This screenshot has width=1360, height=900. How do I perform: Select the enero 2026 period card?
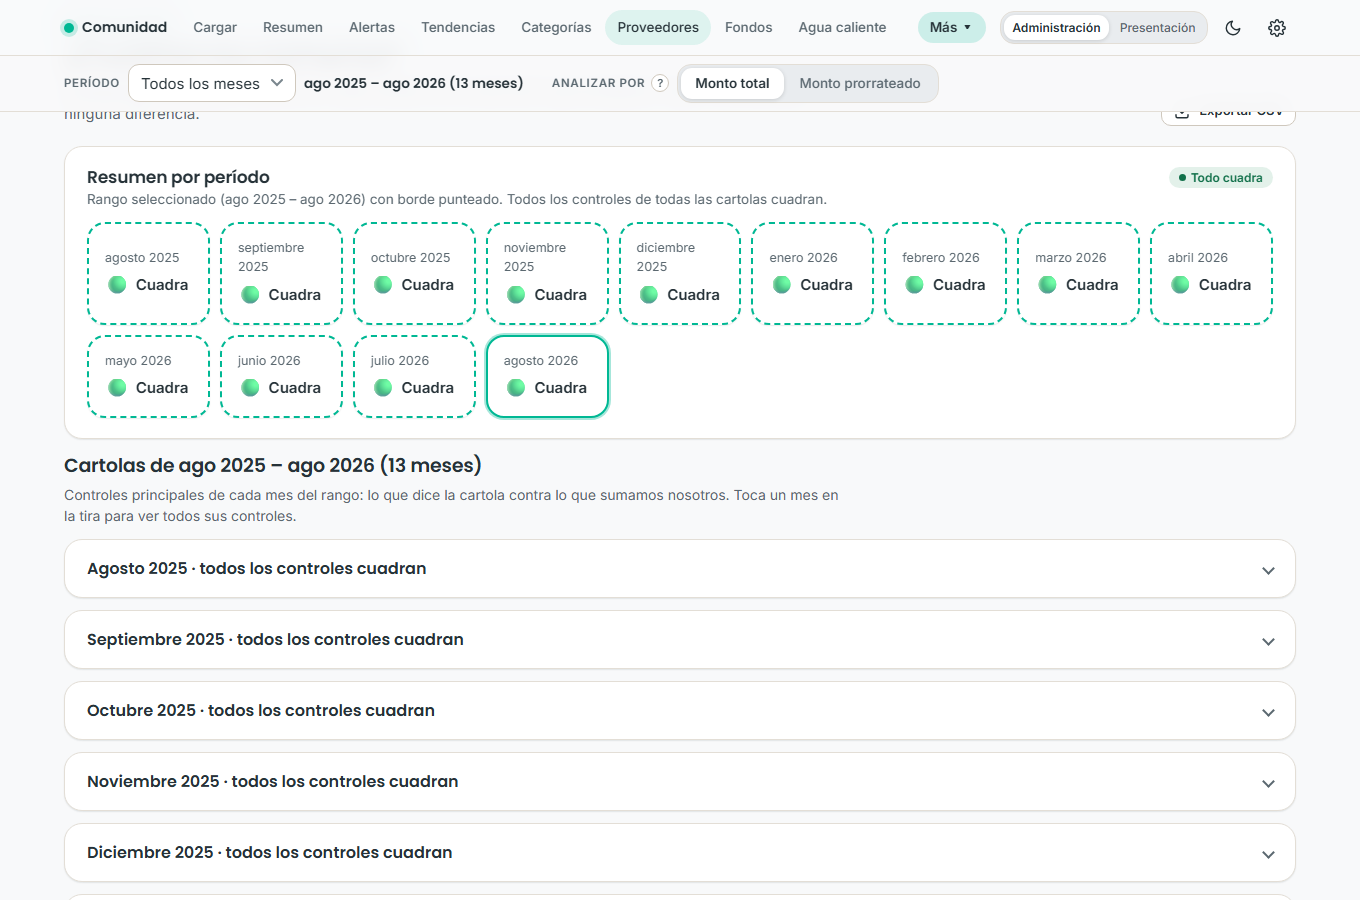coord(813,273)
